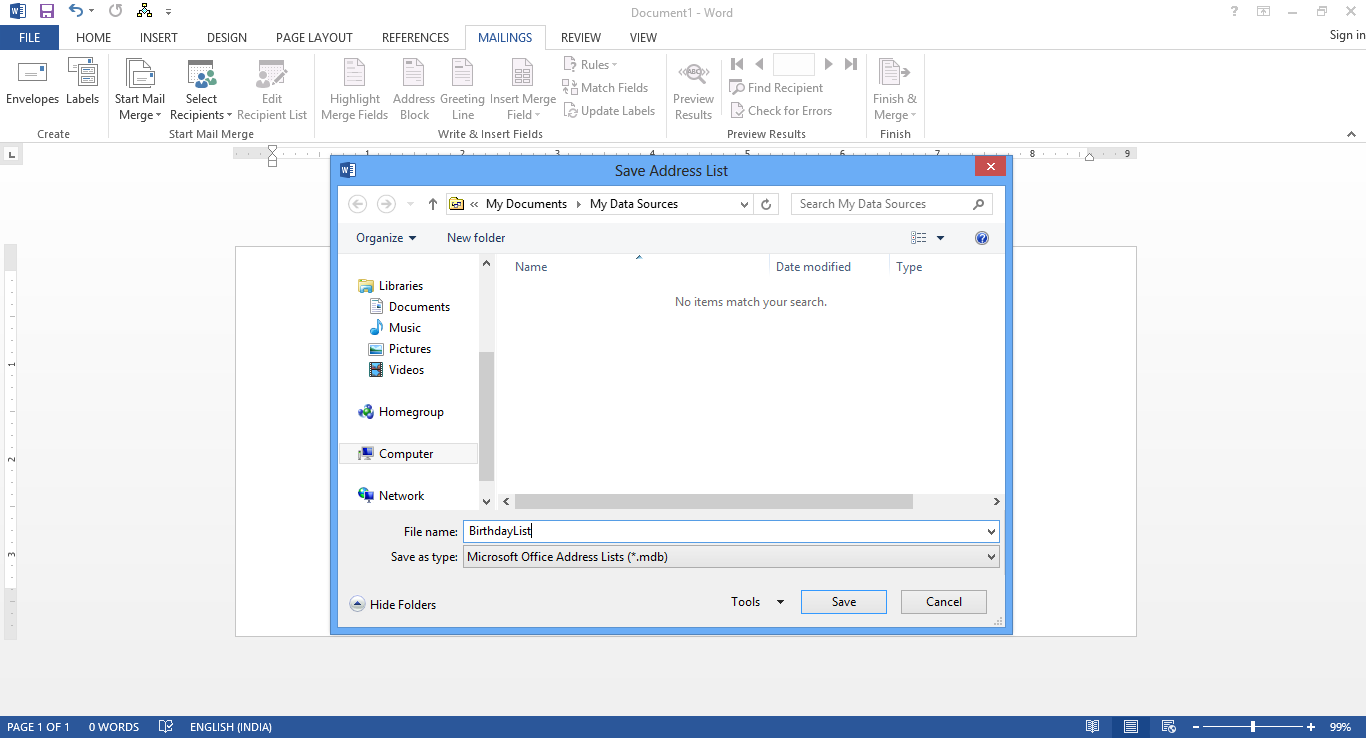The width and height of the screenshot is (1366, 738).
Task: Click My Data Sources in the address path
Action: 634,204
